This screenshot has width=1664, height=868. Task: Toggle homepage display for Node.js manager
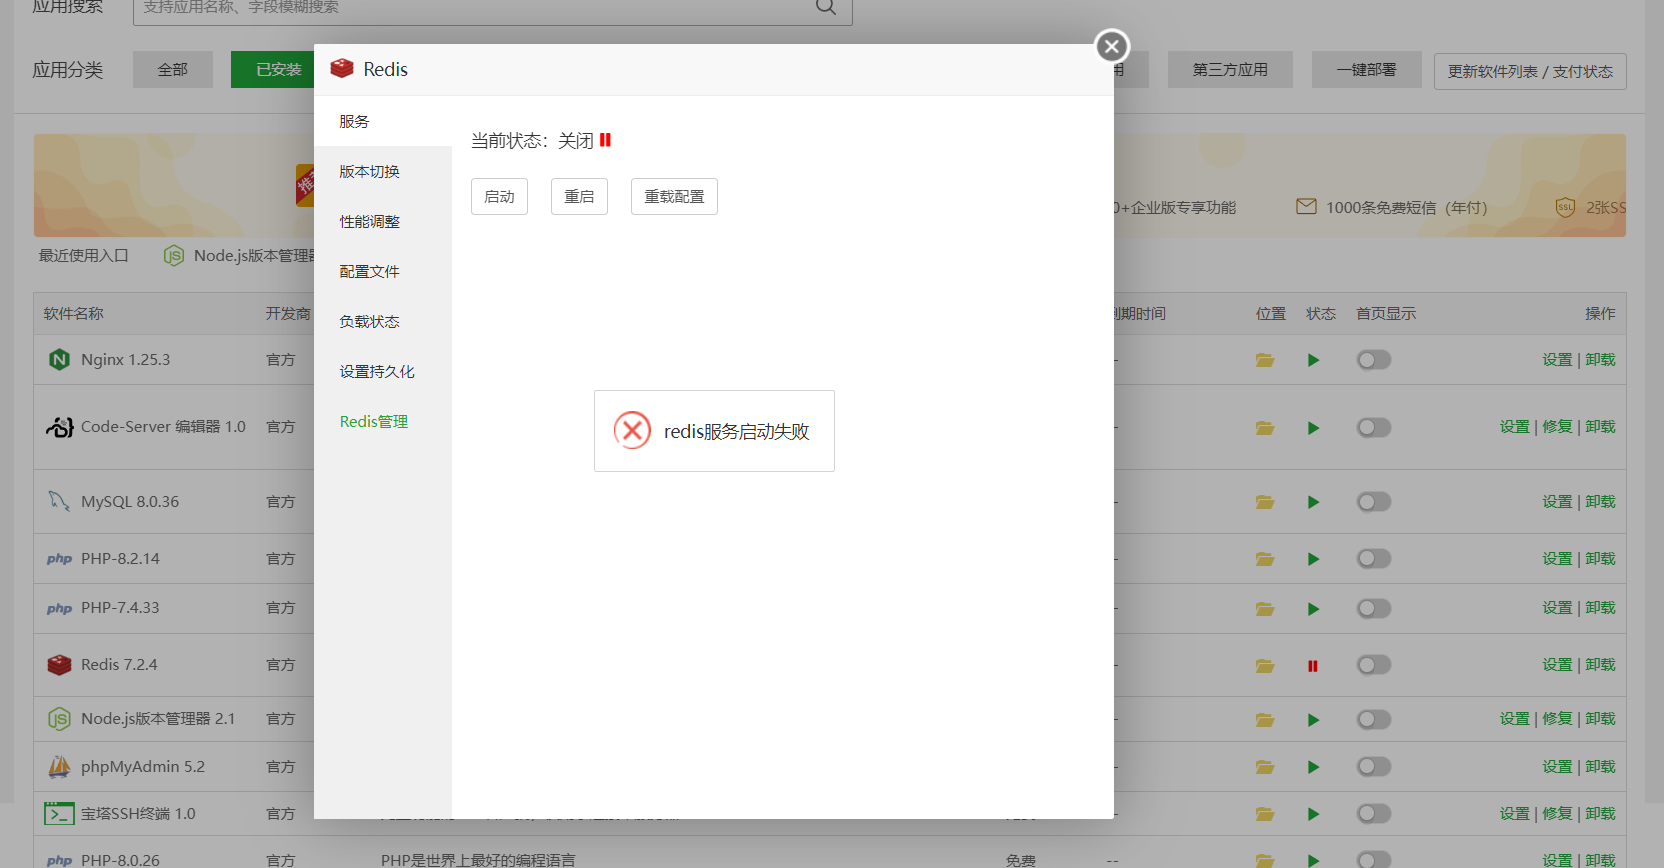1374,720
